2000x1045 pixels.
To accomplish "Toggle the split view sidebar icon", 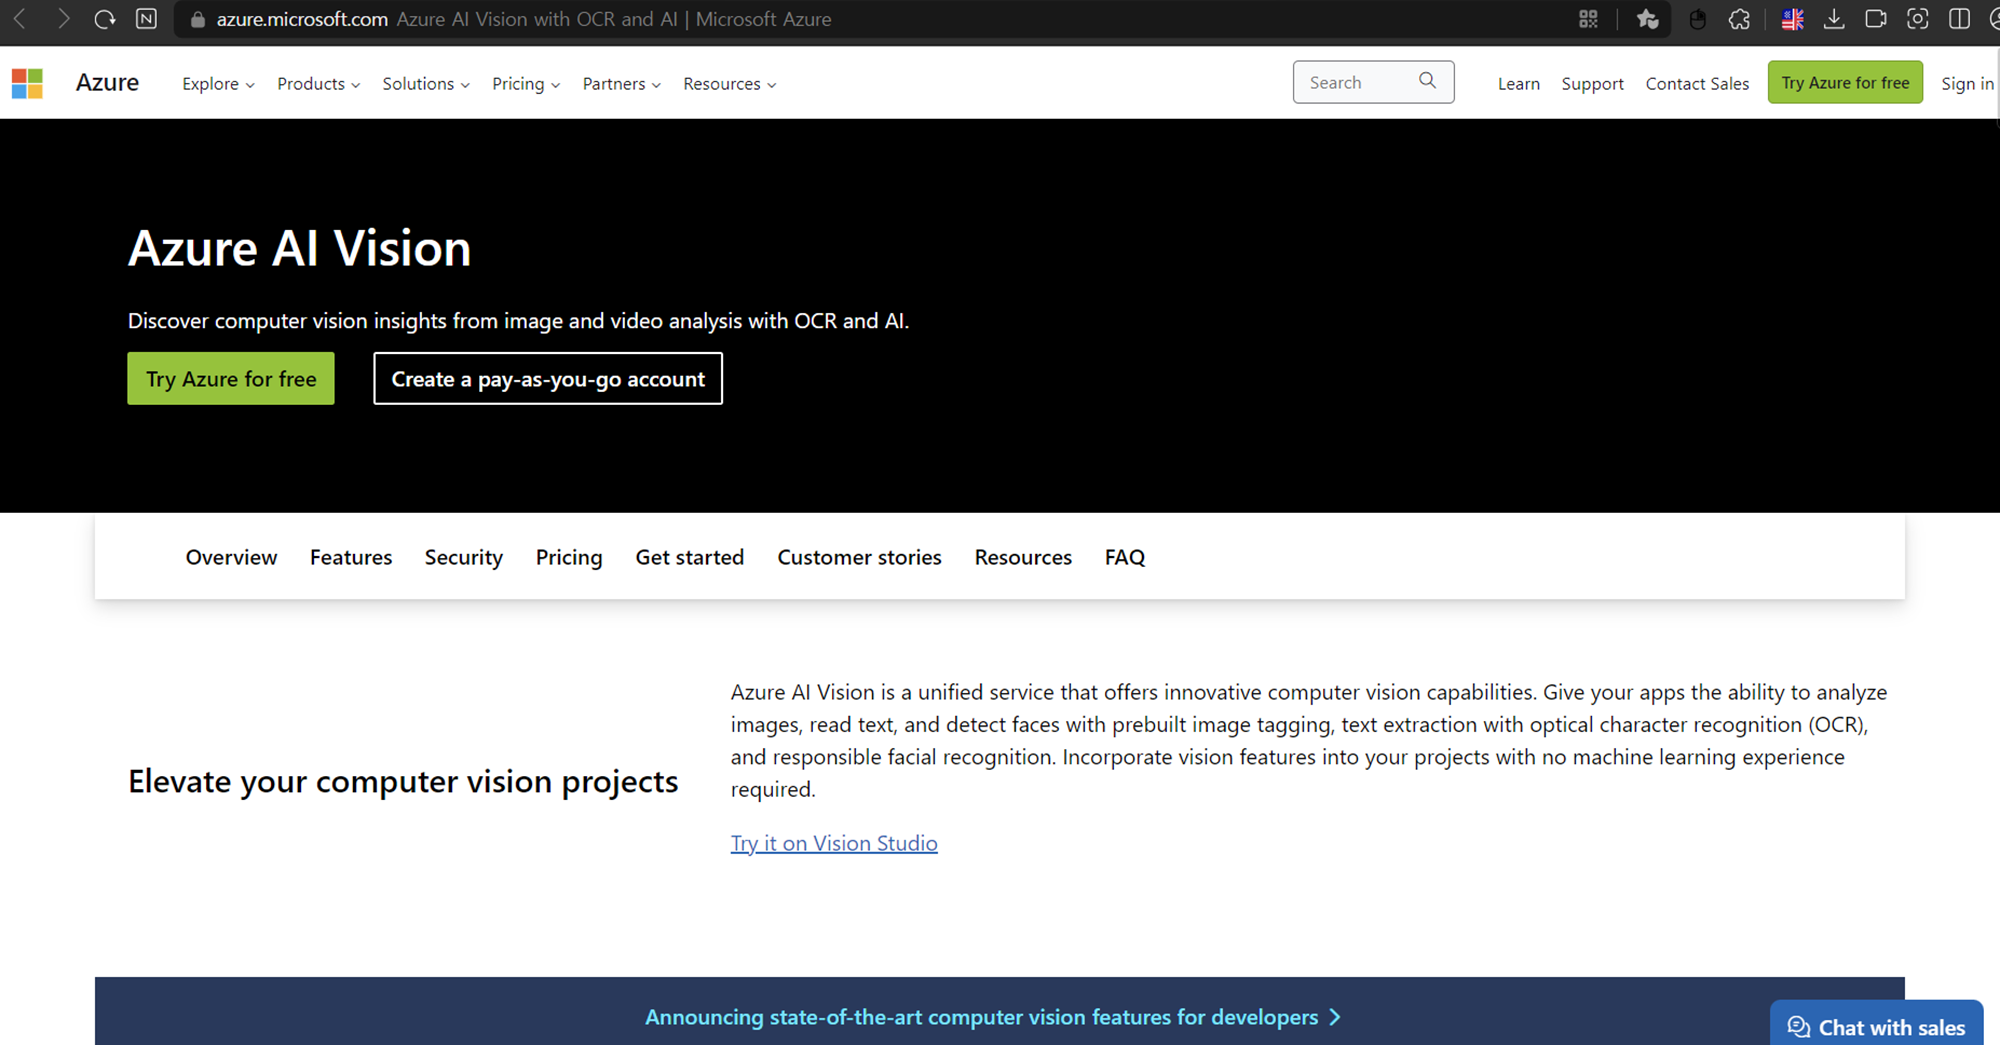I will (1959, 19).
